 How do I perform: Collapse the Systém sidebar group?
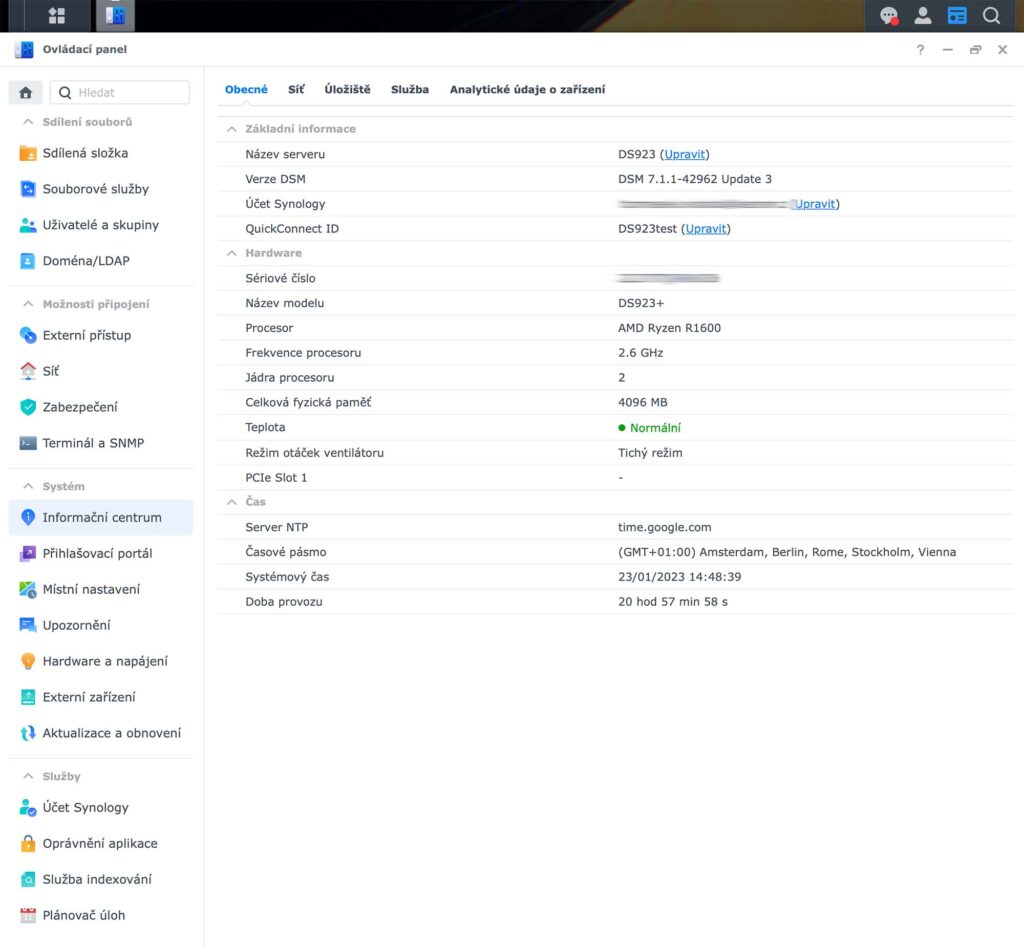coord(28,487)
